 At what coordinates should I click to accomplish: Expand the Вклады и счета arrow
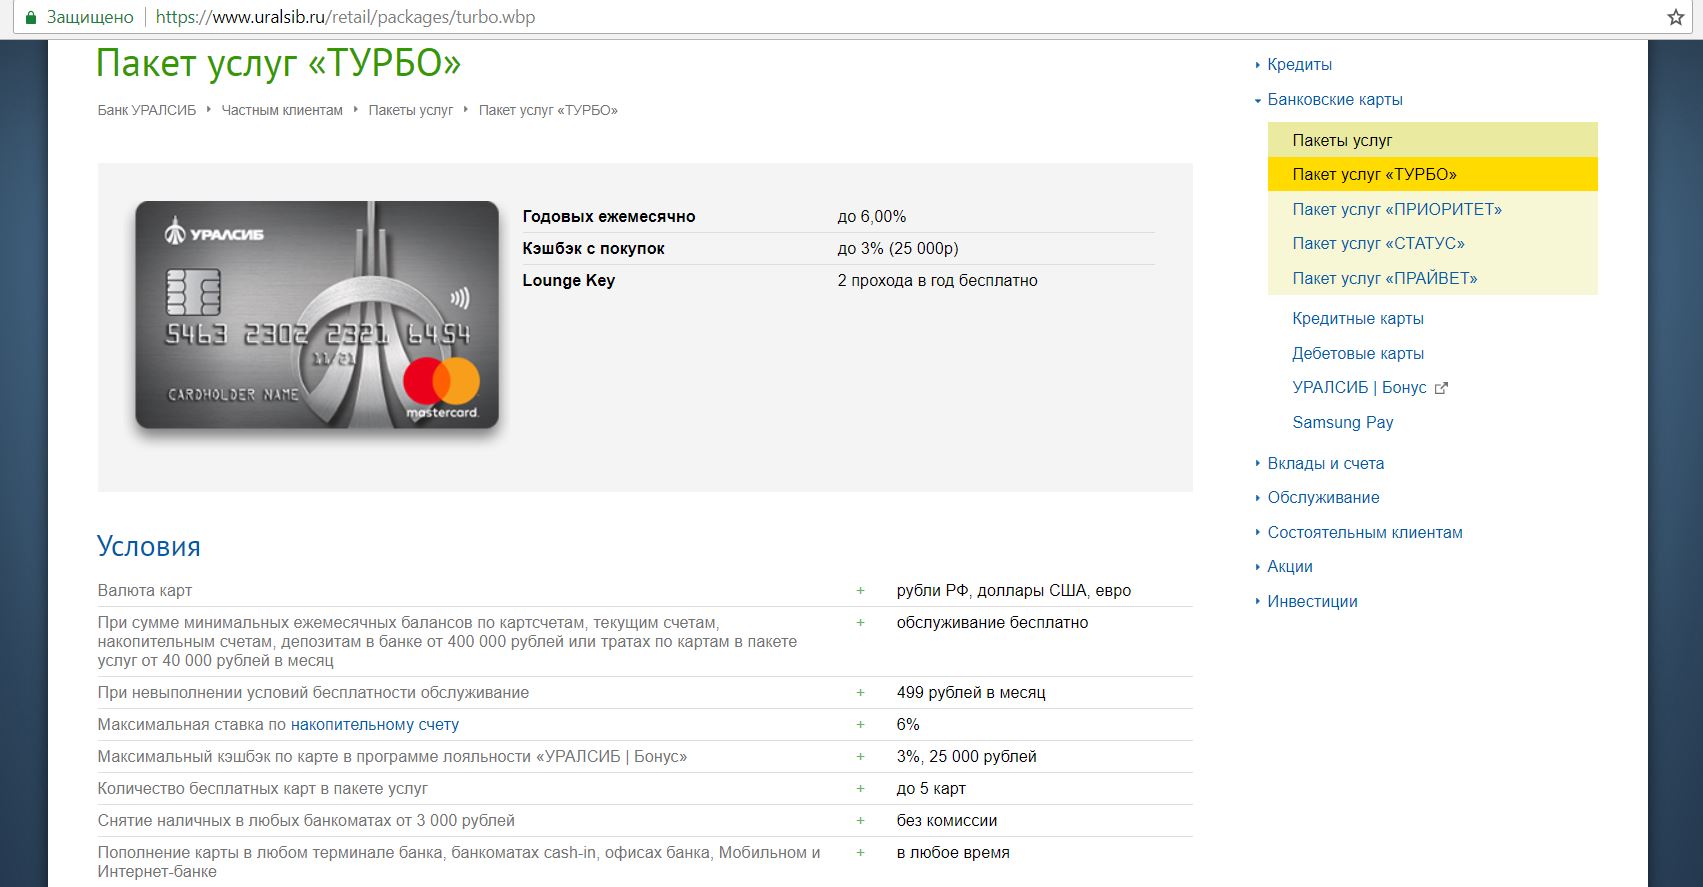[1258, 464]
